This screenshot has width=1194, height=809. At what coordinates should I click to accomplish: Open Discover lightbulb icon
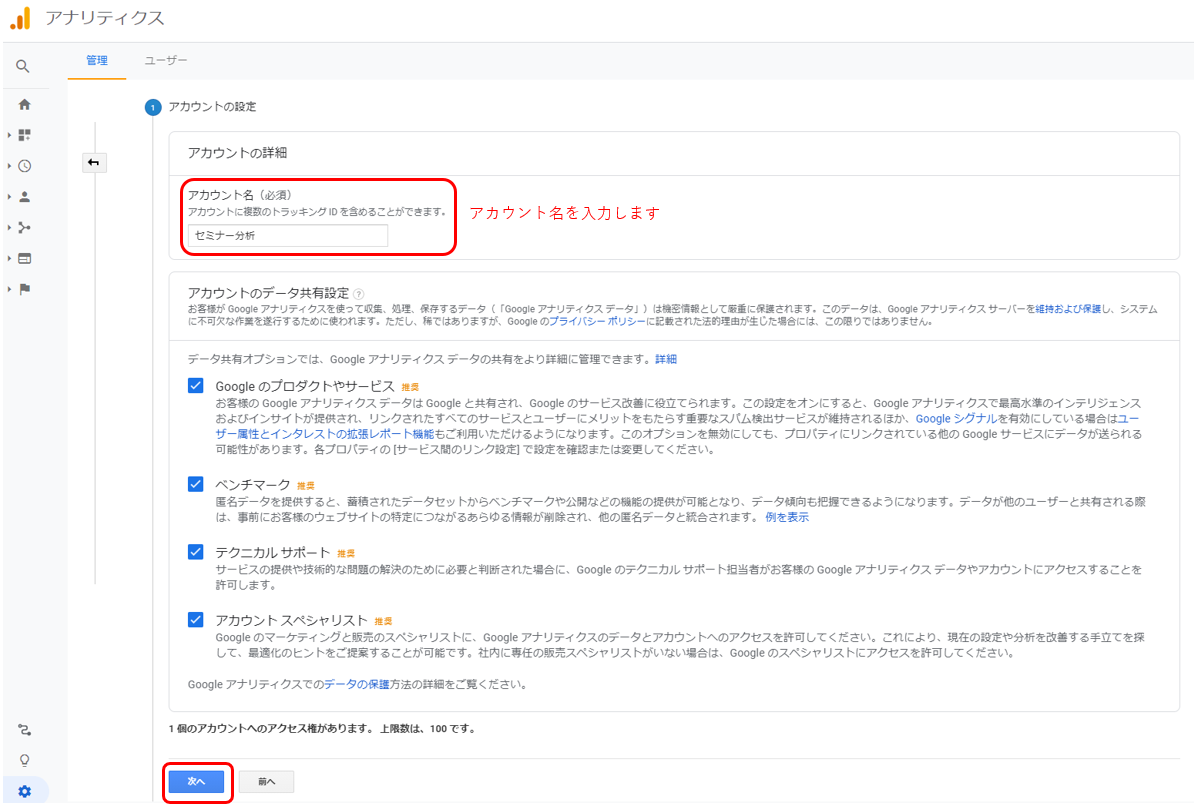[24, 760]
